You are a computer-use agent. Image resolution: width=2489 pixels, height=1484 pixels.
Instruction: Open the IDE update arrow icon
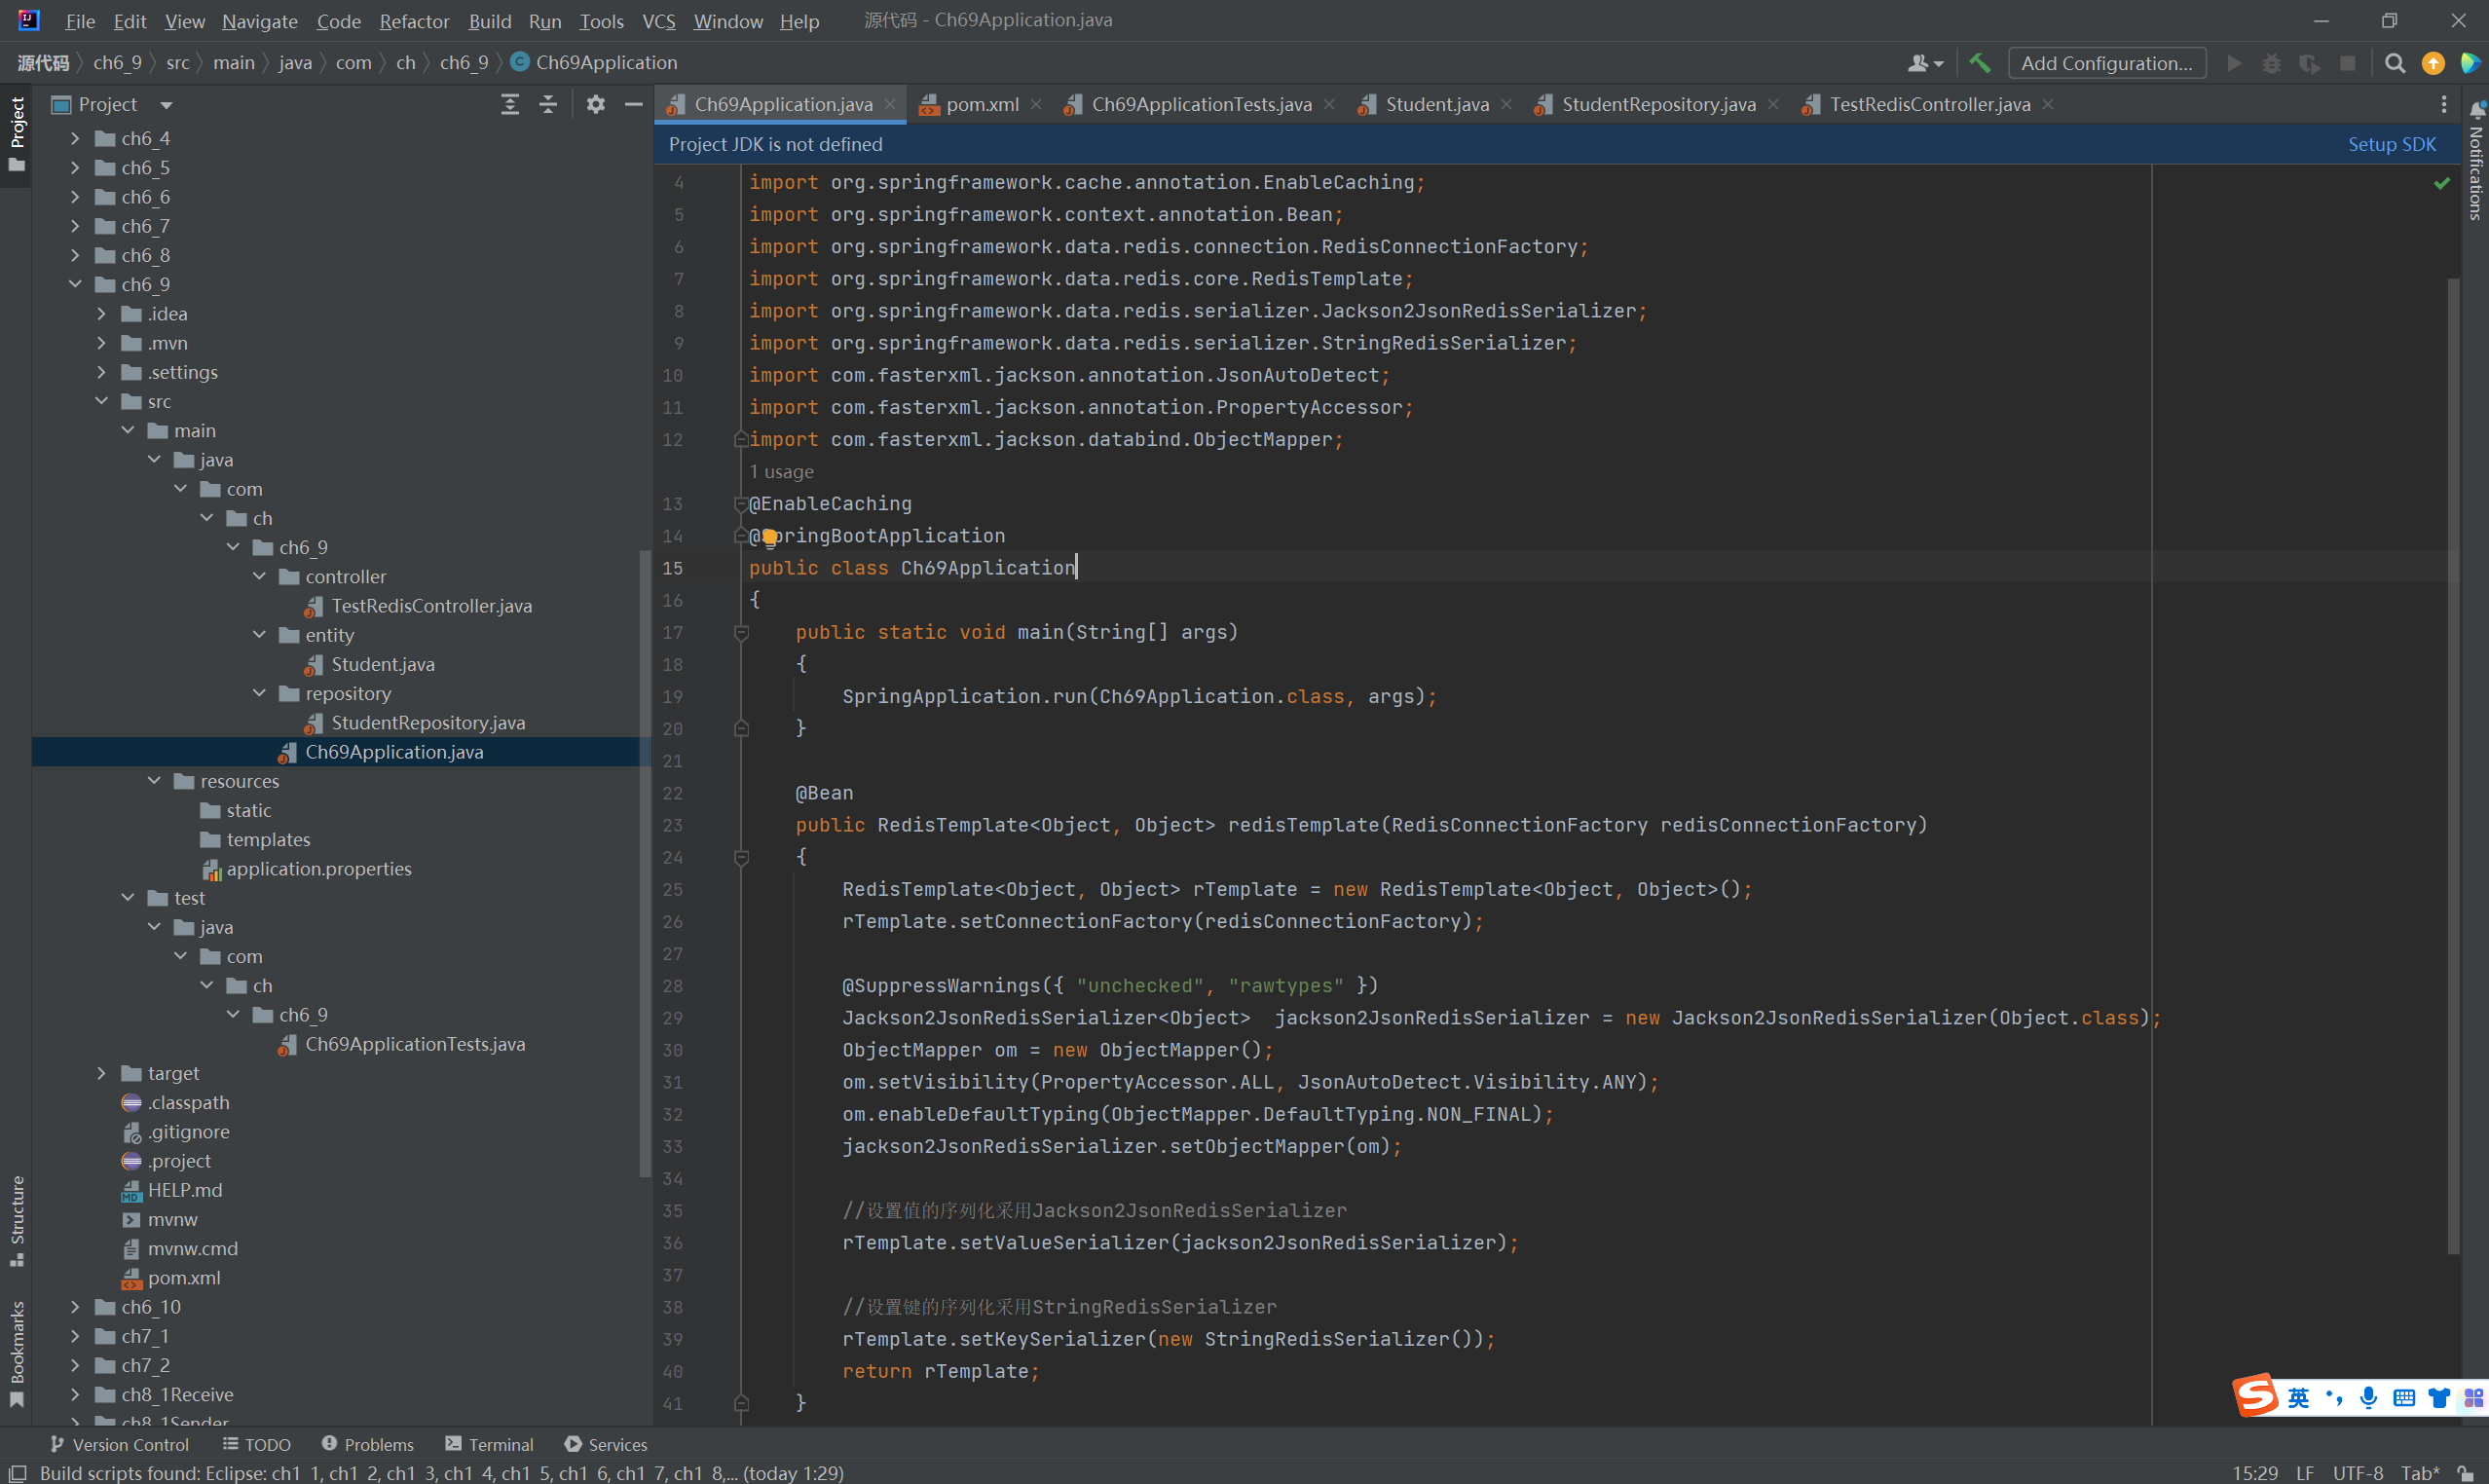click(x=2432, y=63)
